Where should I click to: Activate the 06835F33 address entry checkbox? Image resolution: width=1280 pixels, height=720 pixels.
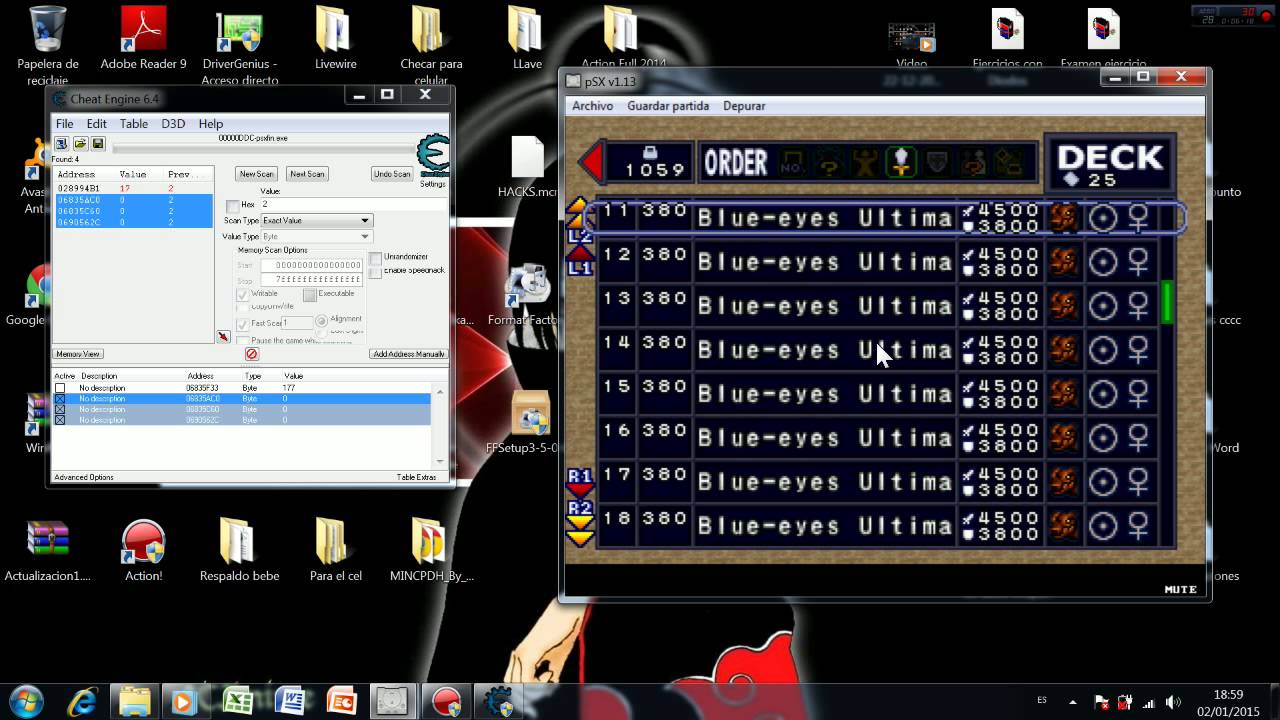pos(60,388)
